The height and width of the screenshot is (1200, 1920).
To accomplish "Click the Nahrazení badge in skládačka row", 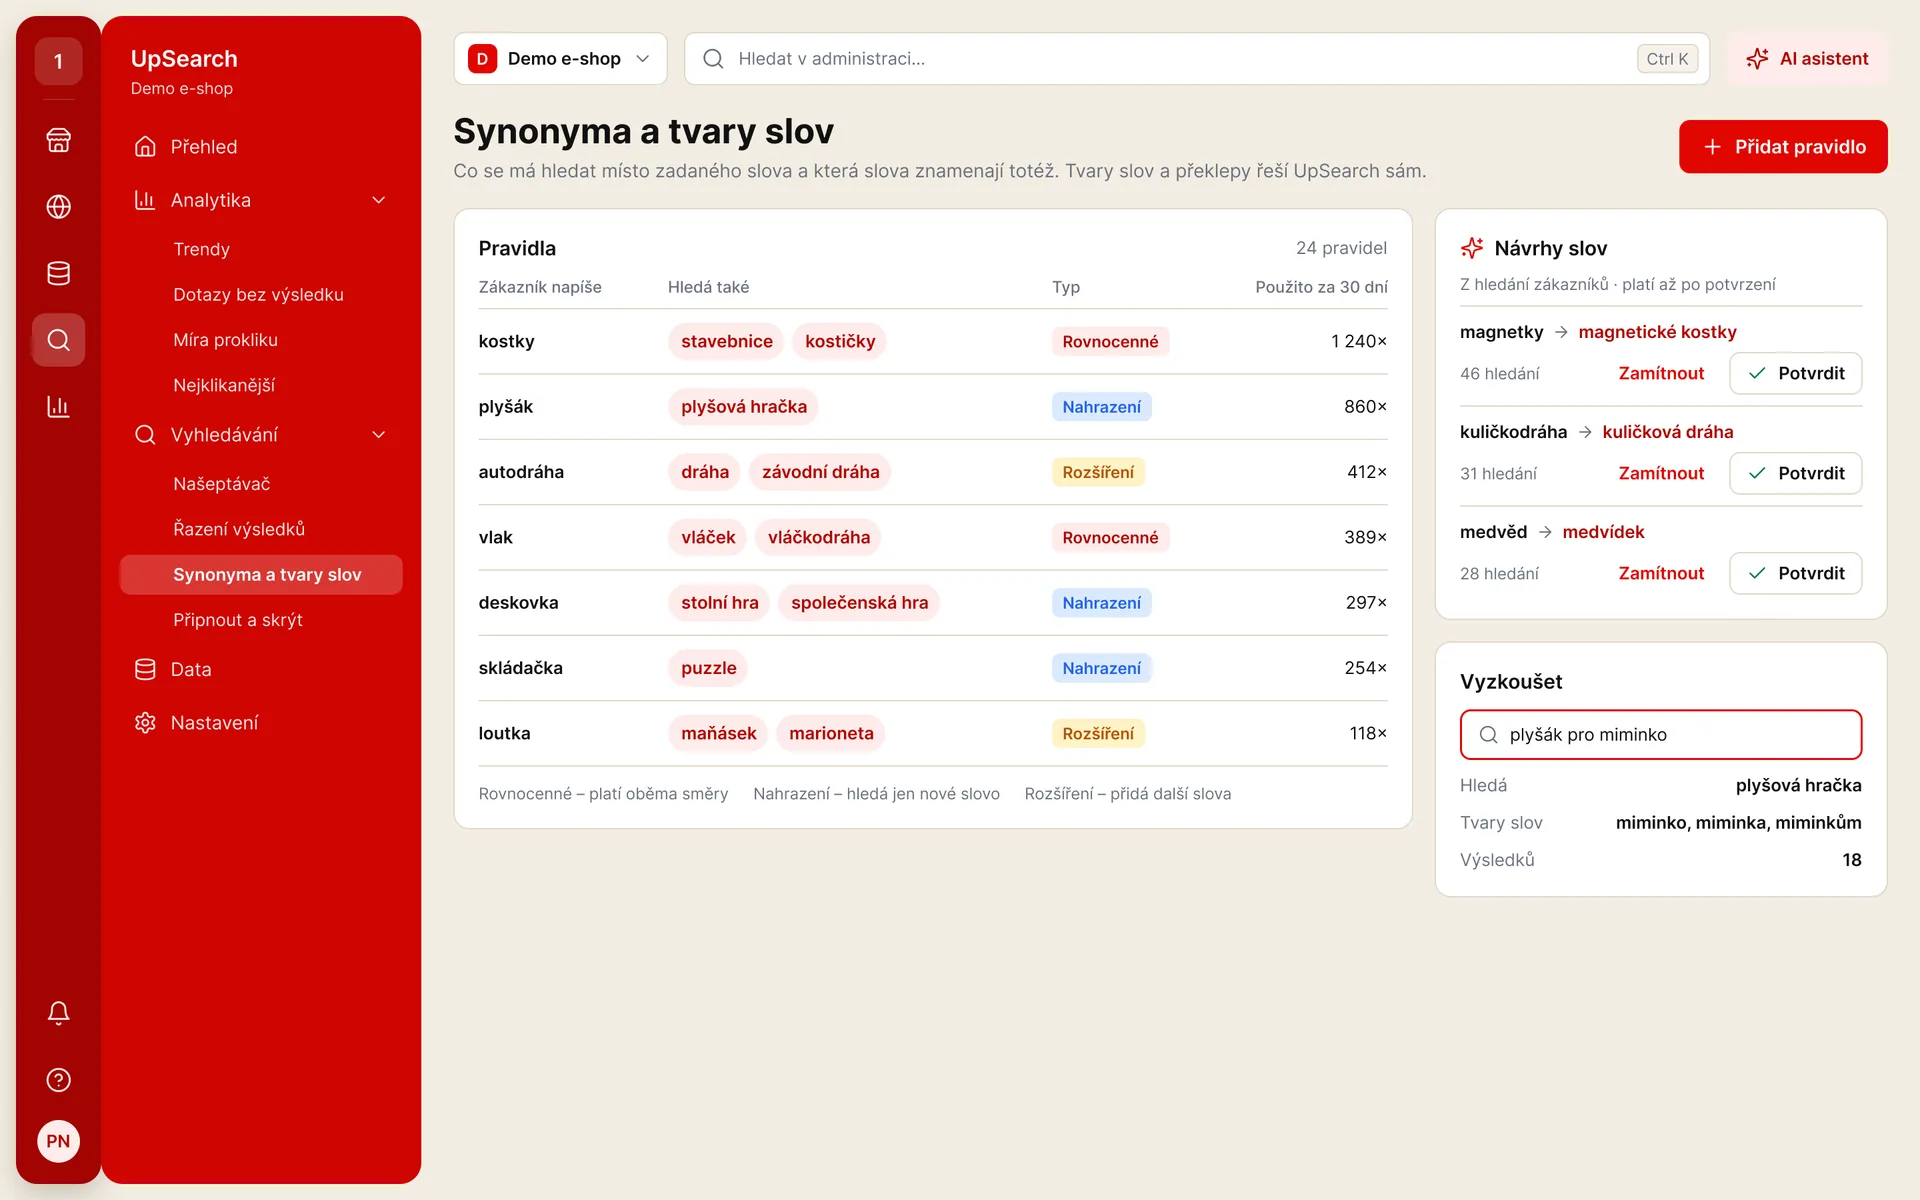I will [x=1101, y=668].
